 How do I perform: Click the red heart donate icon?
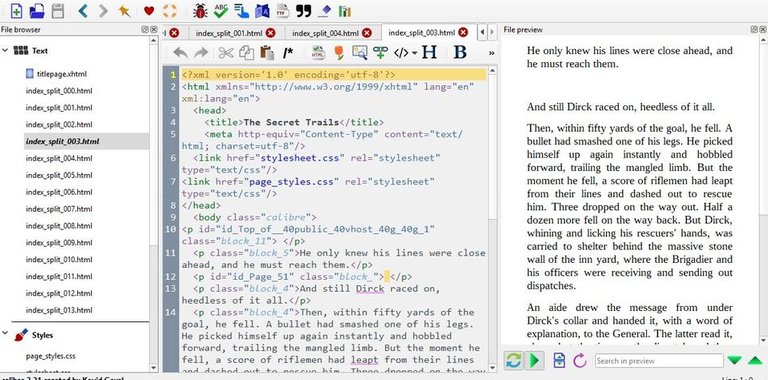[149, 11]
